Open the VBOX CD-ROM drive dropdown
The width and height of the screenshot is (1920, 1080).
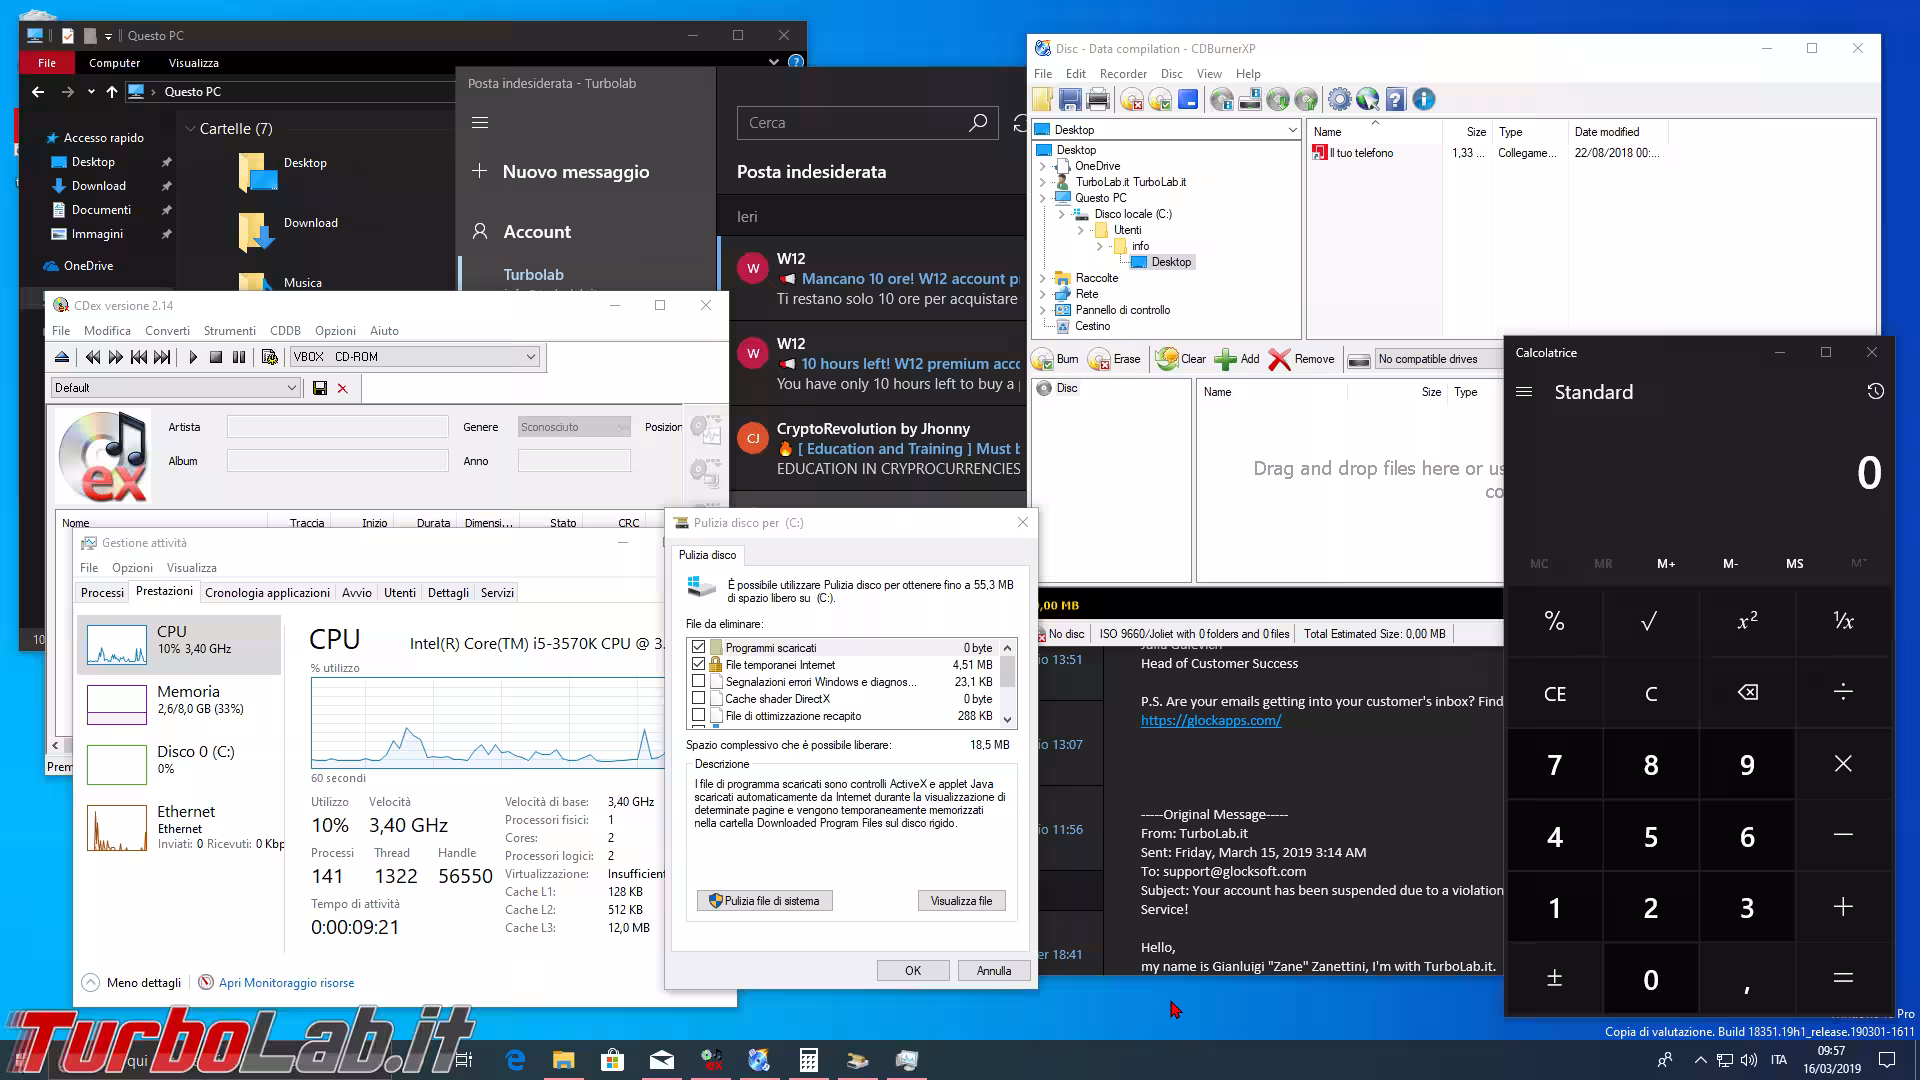(531, 357)
